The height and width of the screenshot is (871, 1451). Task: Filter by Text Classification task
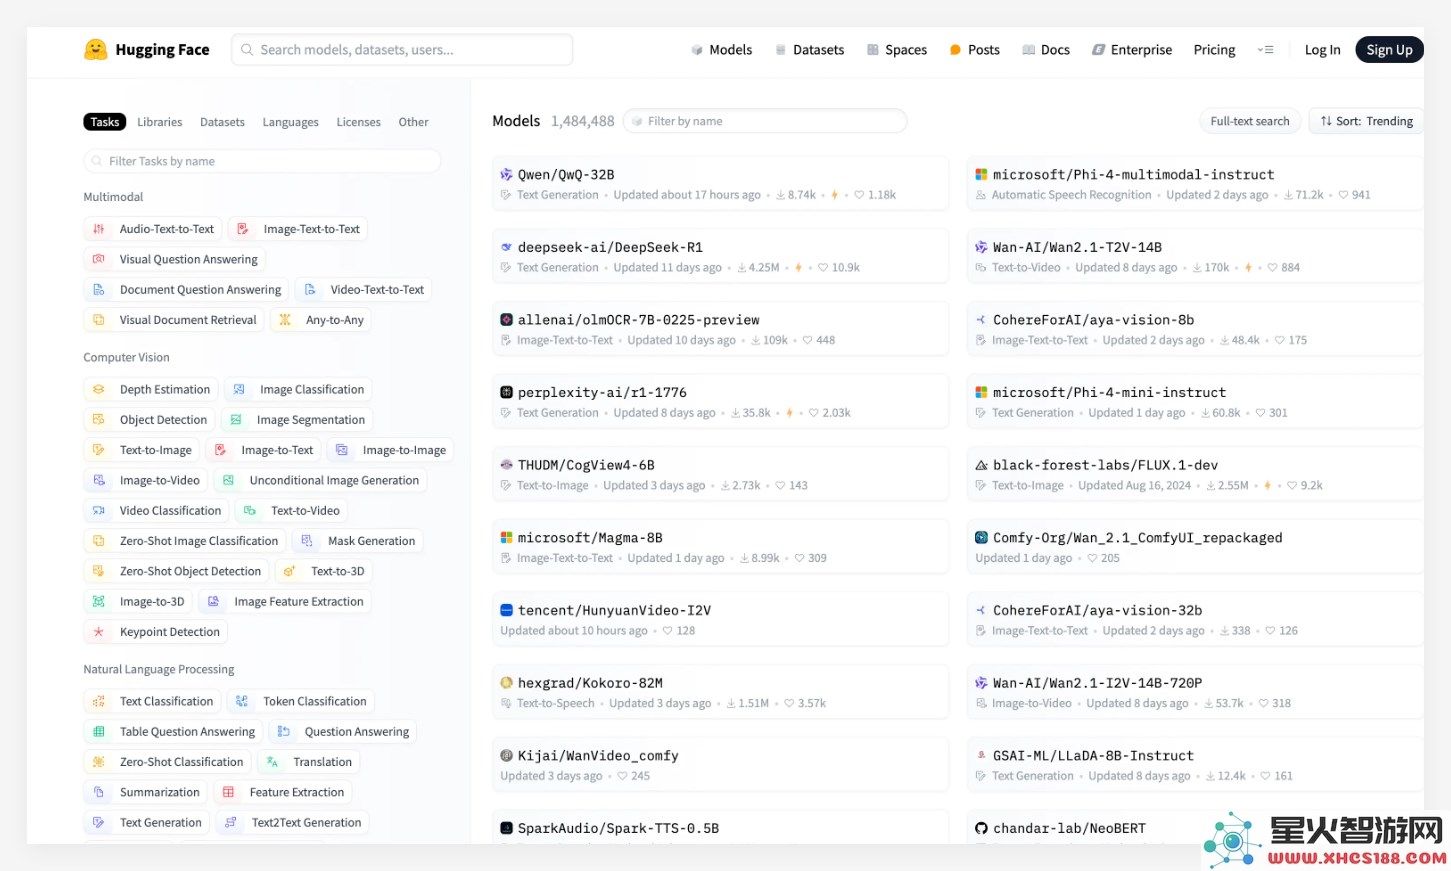pos(153,702)
